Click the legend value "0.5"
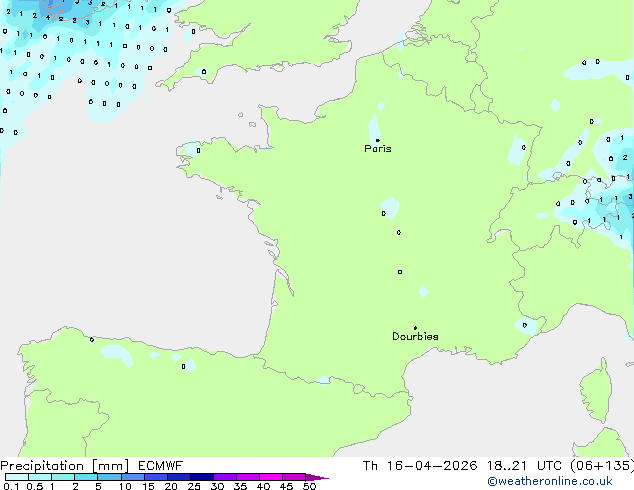634x490 pixels. [x=34, y=486]
